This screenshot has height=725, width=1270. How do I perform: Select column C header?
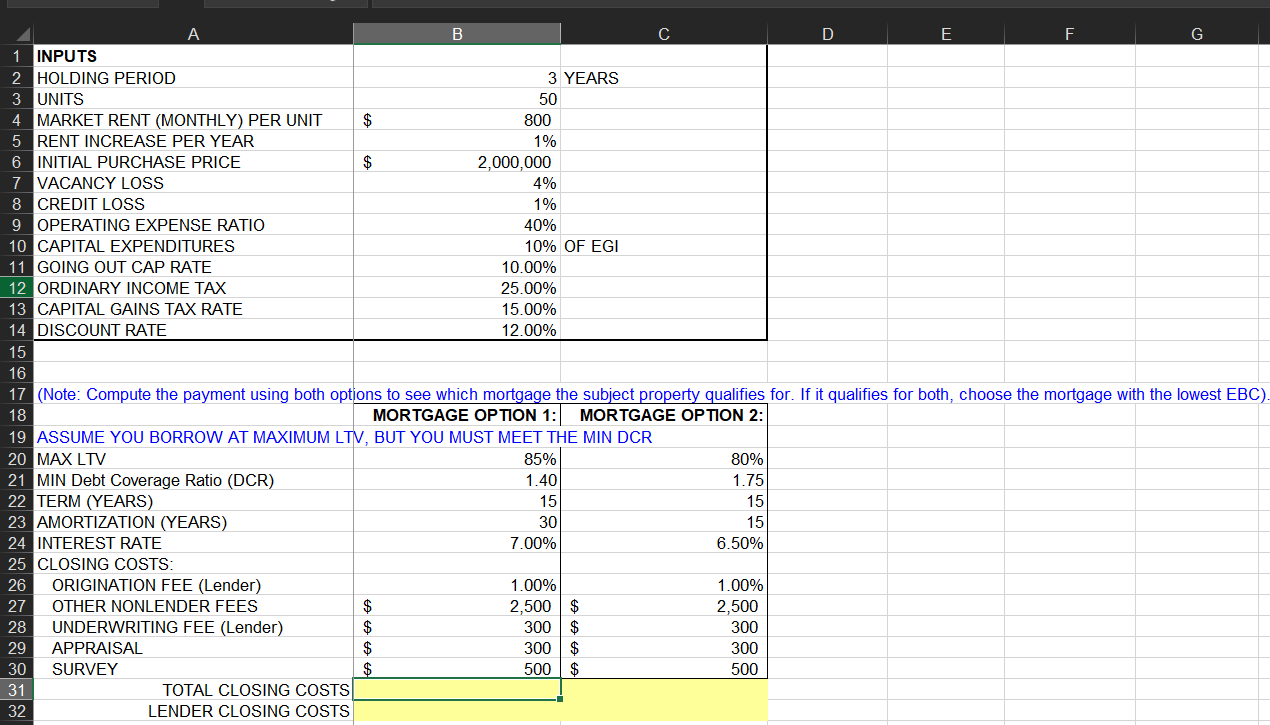[x=664, y=34]
